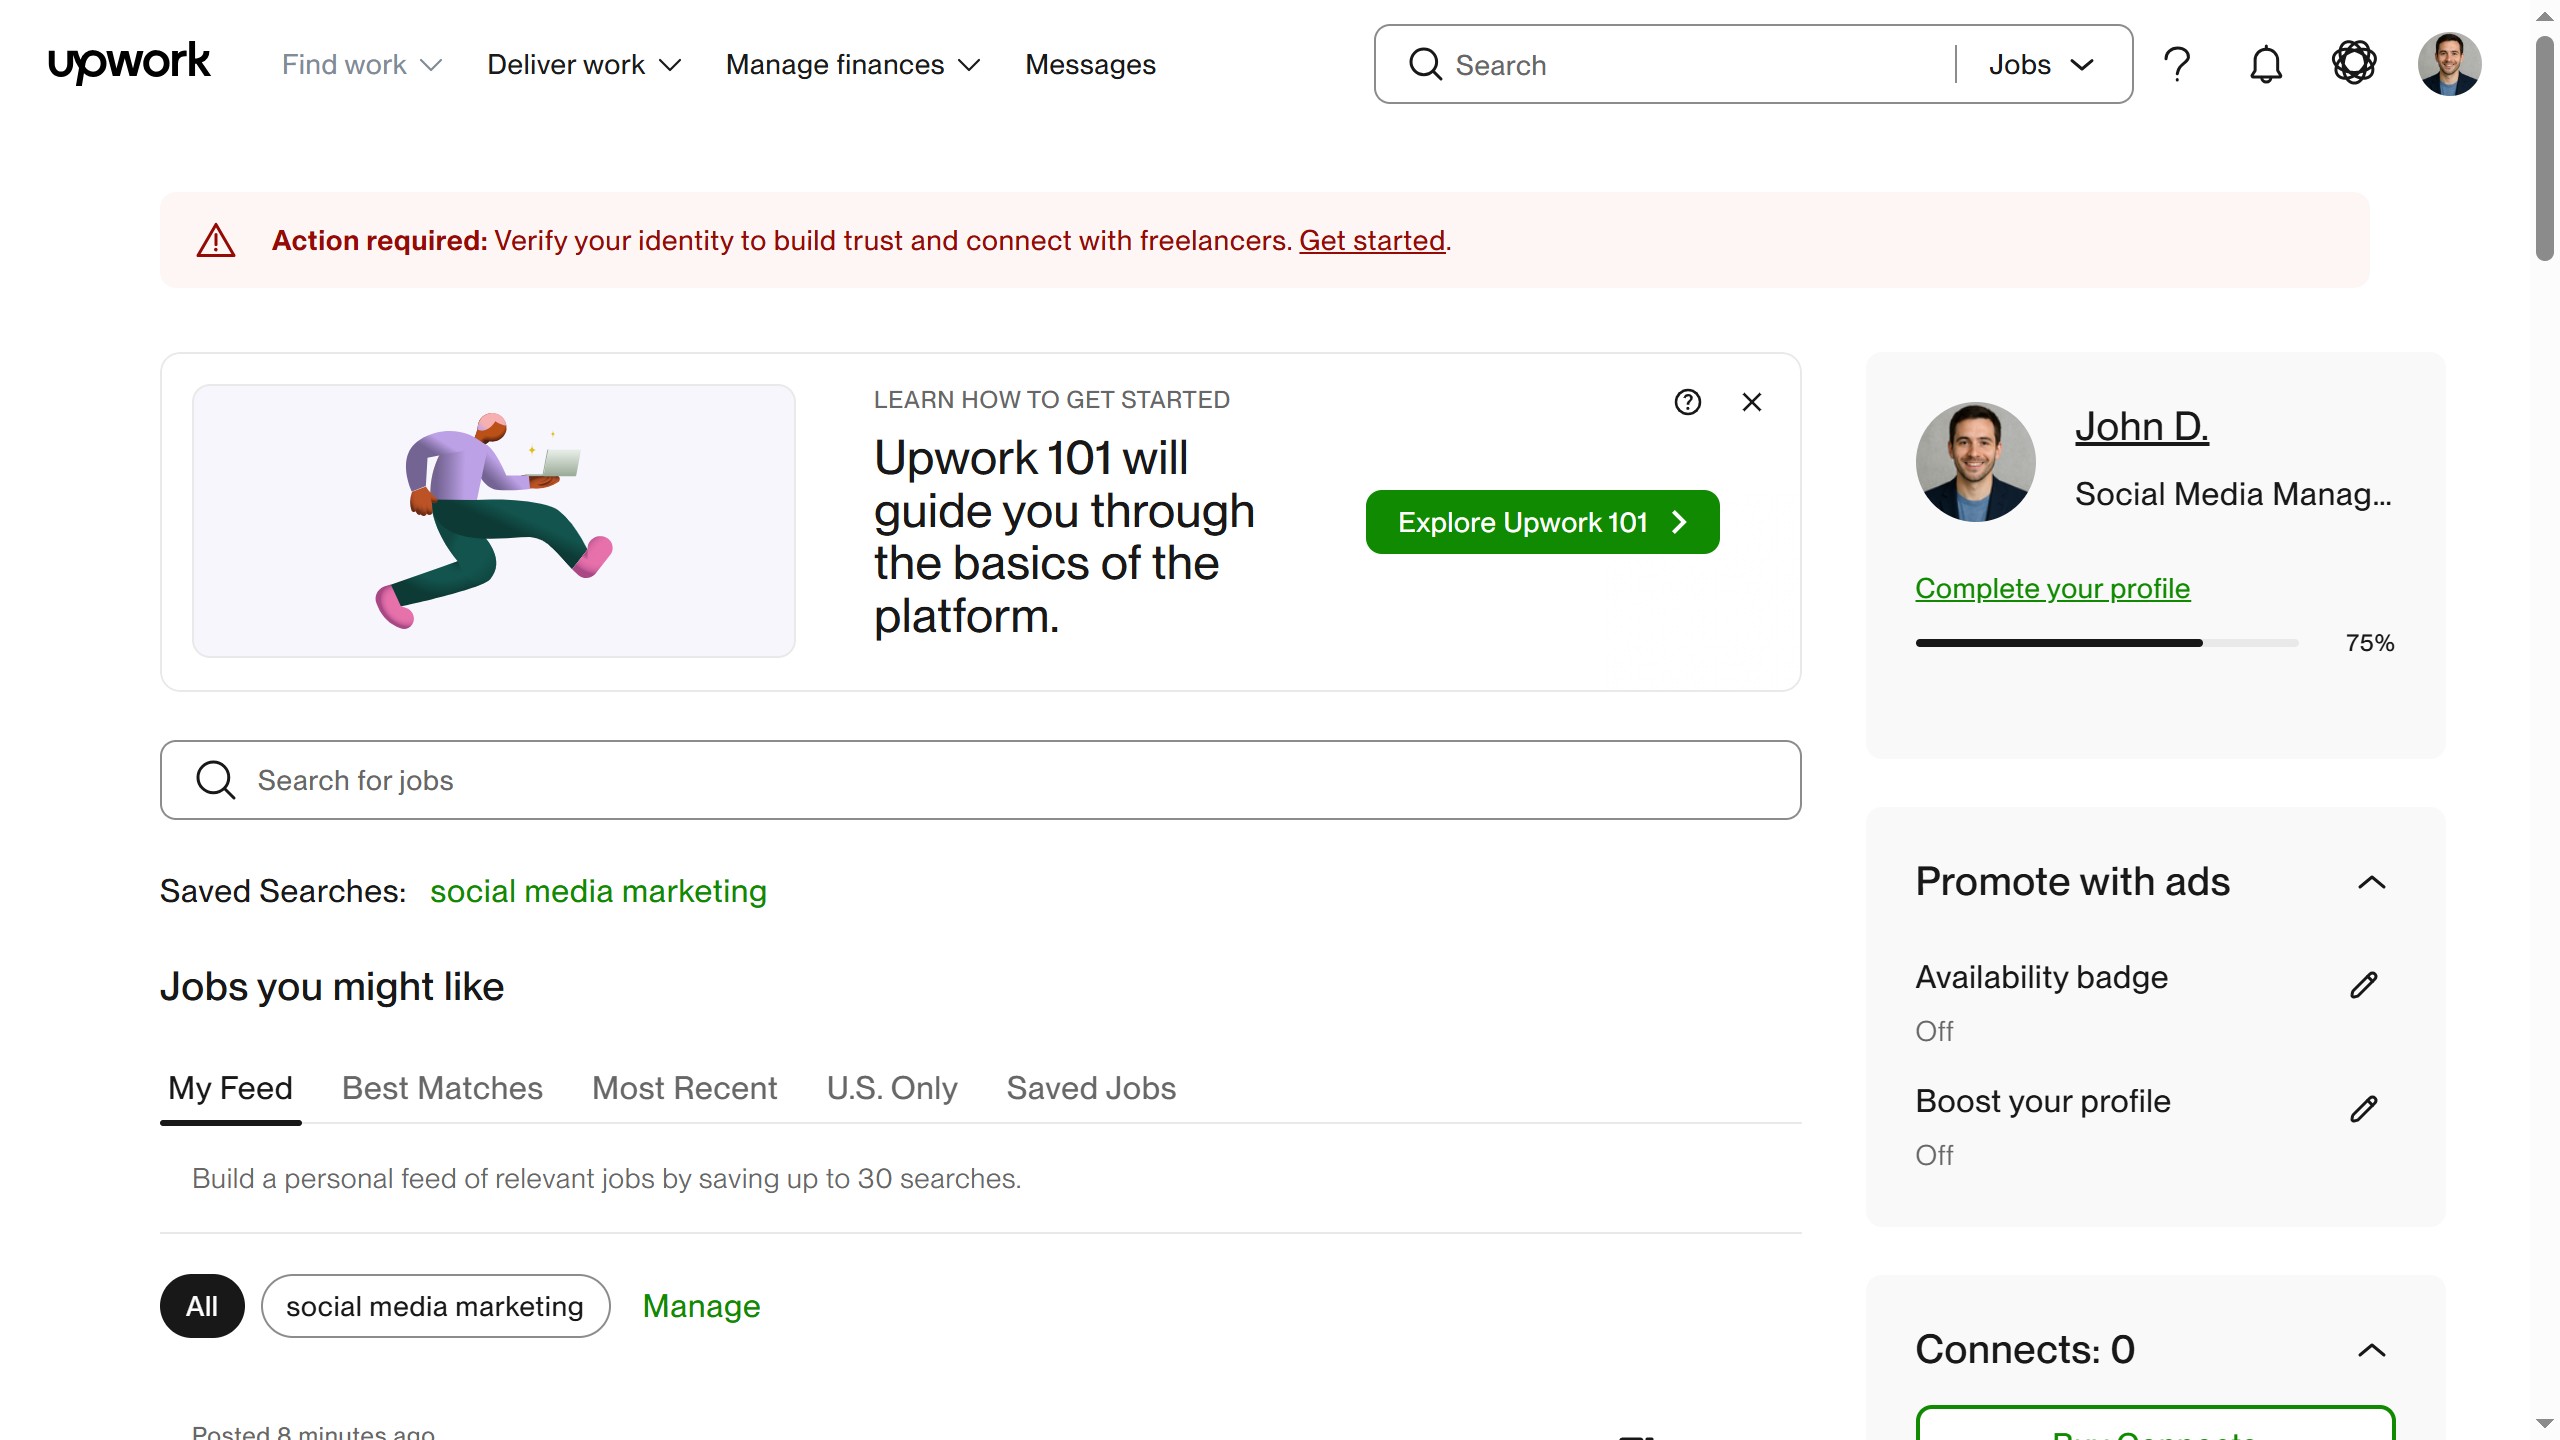This screenshot has width=2560, height=1440.
Task: Open the Get started identity verification link
Action: [x=1371, y=240]
